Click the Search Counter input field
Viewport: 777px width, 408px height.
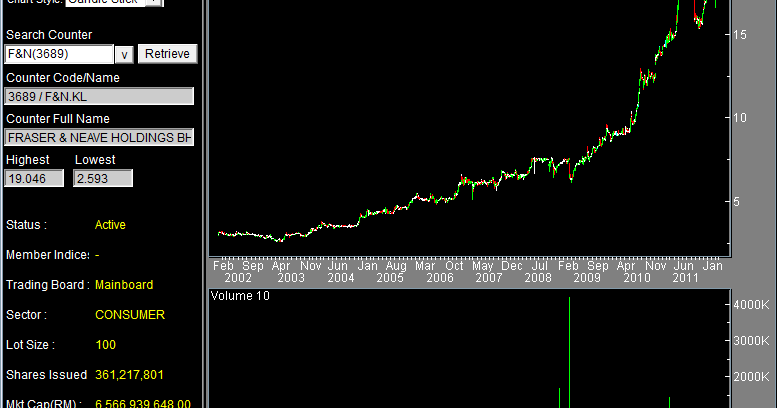pos(59,54)
